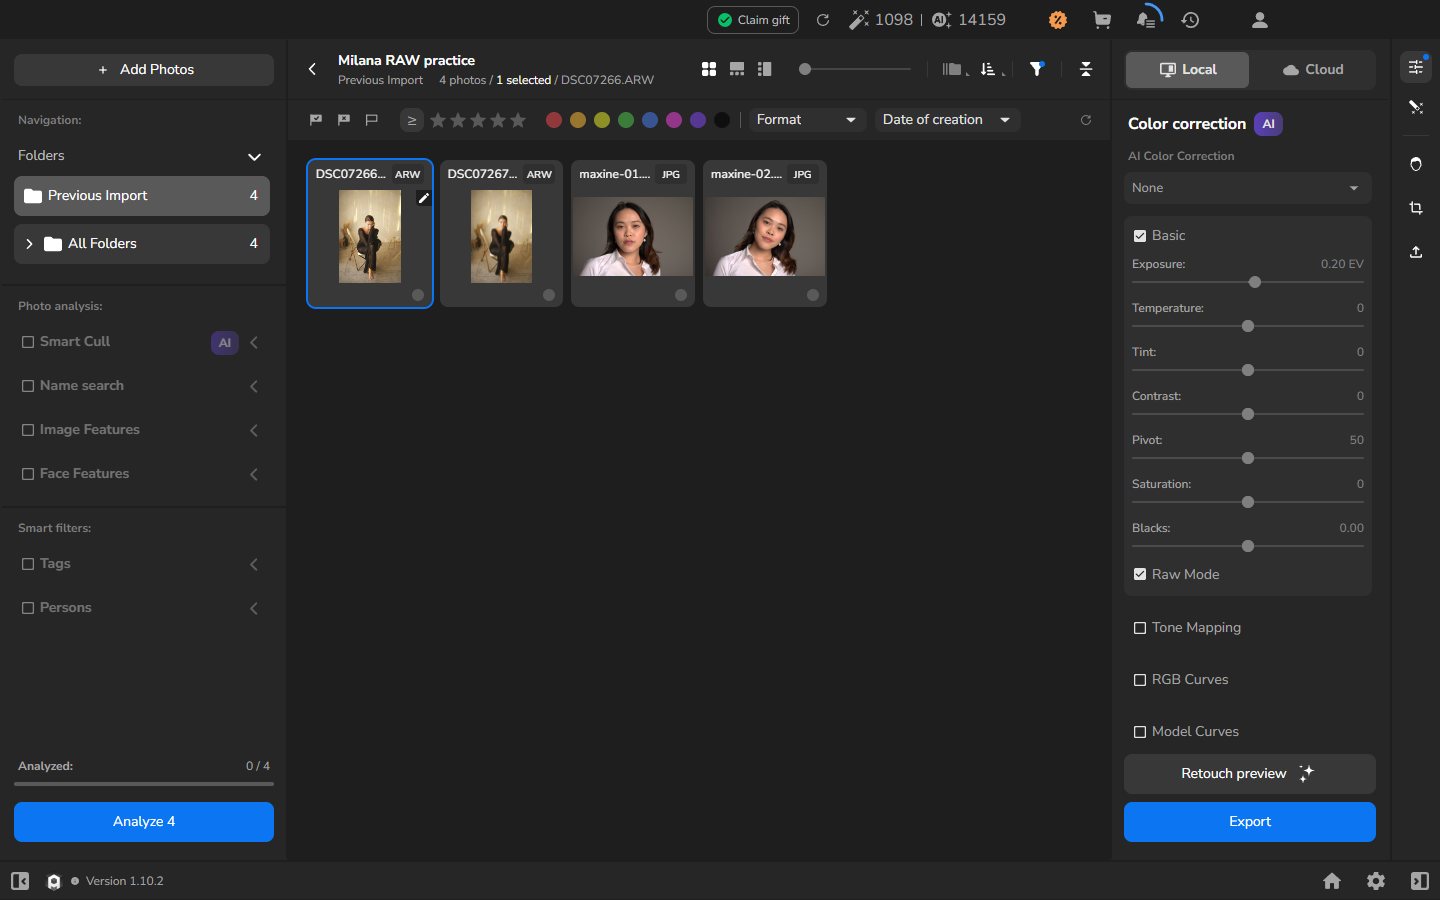Screen dimensions: 1440x900
Task: Open the adjustments sliders icon in right sidebar
Action: 1416,67
